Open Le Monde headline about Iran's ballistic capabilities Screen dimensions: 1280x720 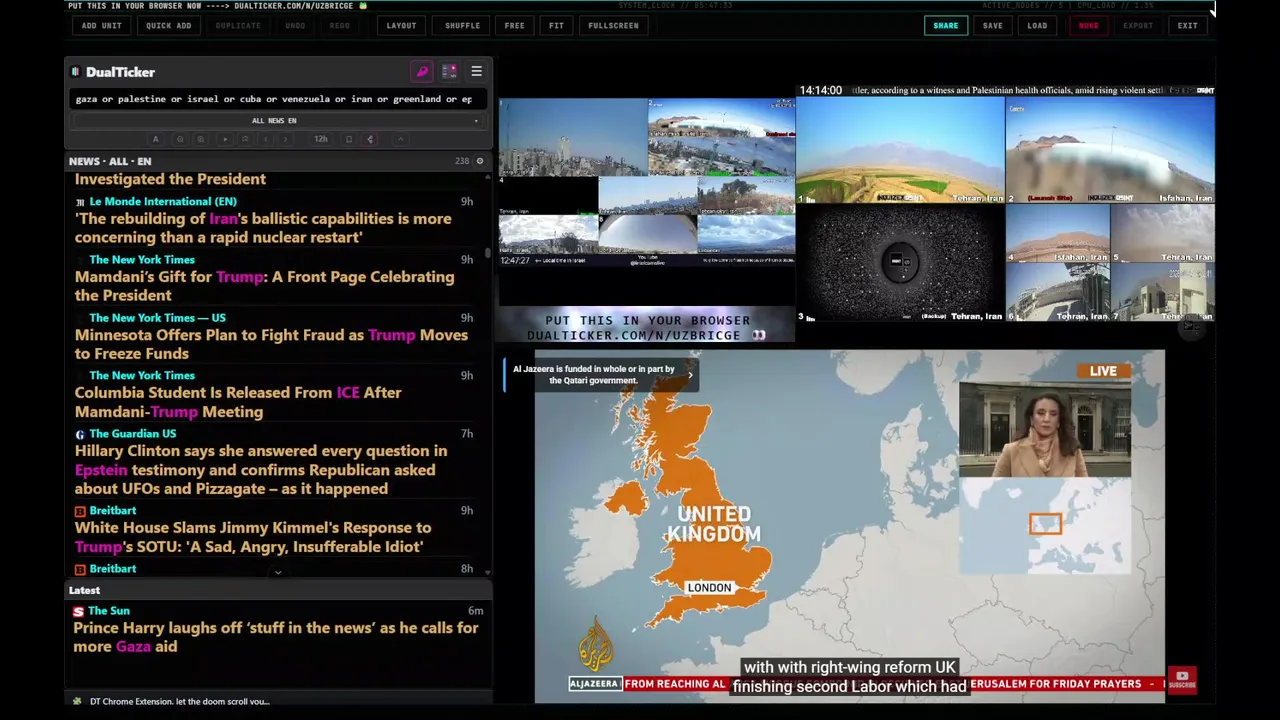click(263, 228)
